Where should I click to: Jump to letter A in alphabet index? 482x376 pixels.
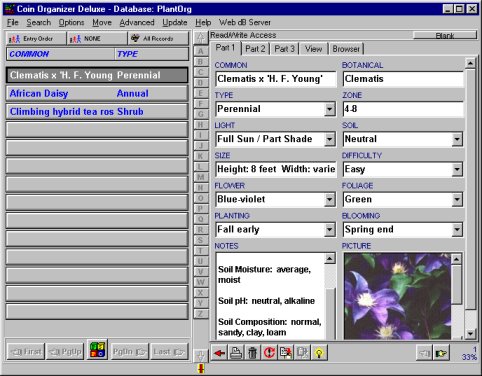200,51
